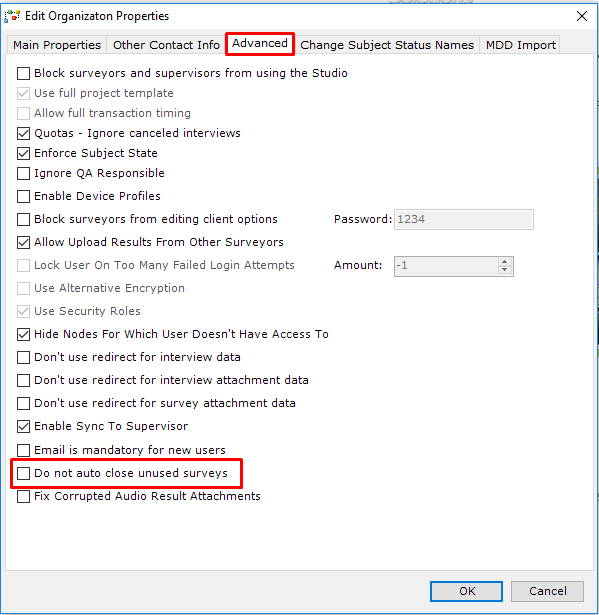
Task: Check Email is mandatory for new users
Action: pos(24,450)
